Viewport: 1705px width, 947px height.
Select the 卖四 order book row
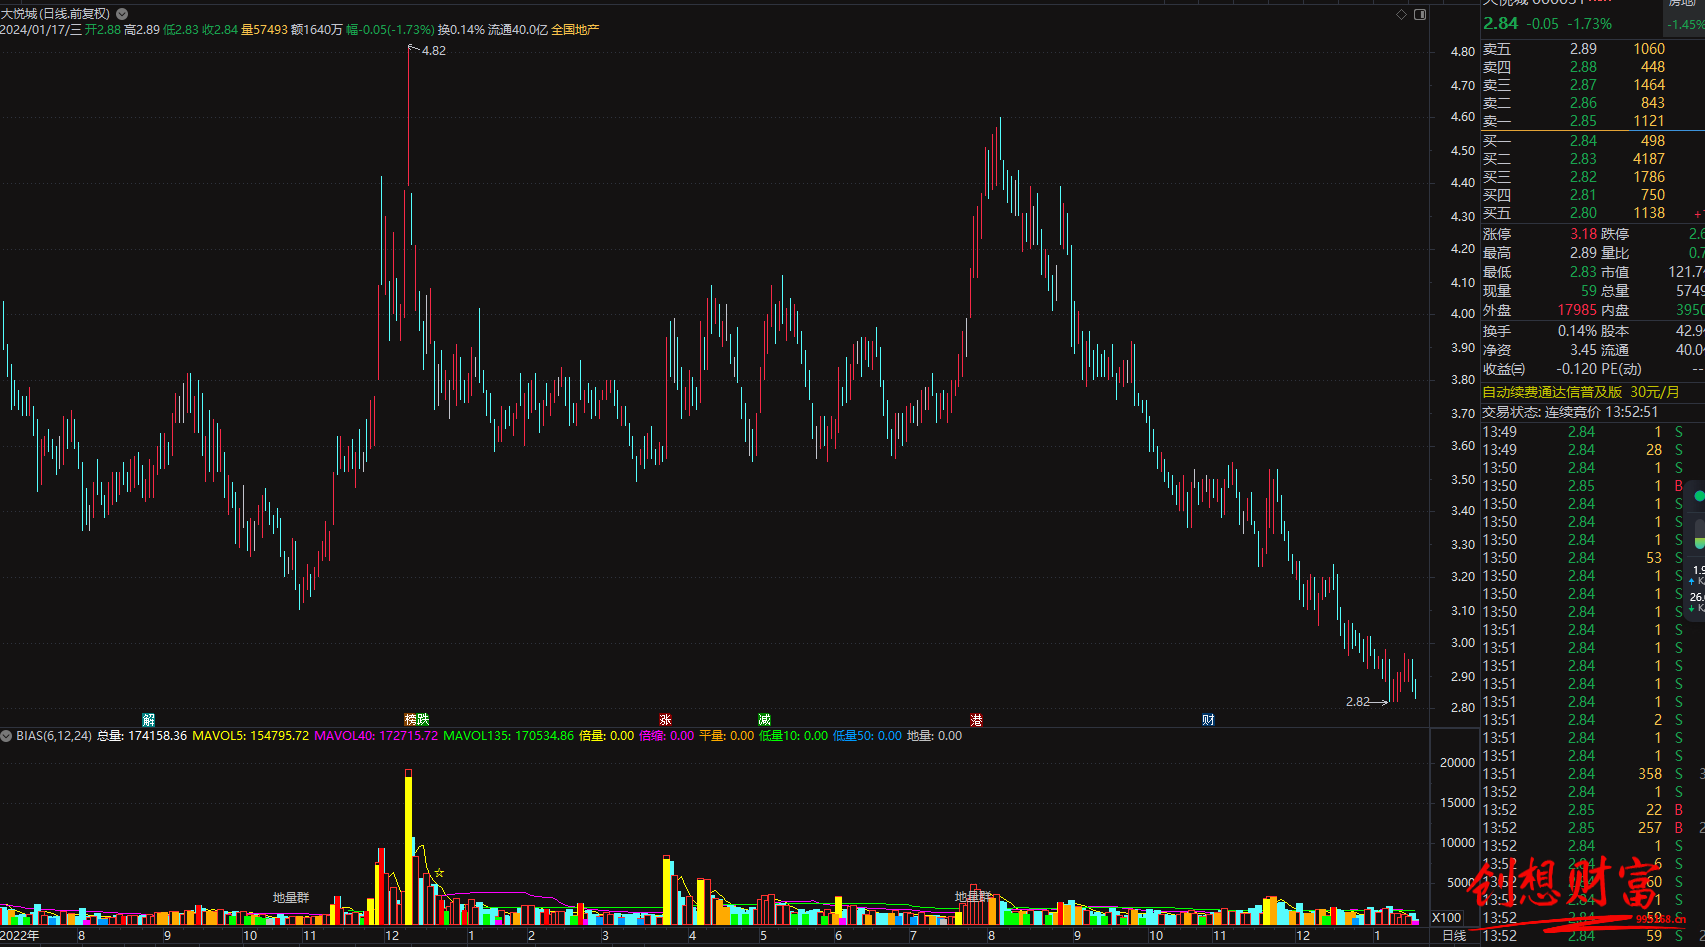click(x=1592, y=67)
